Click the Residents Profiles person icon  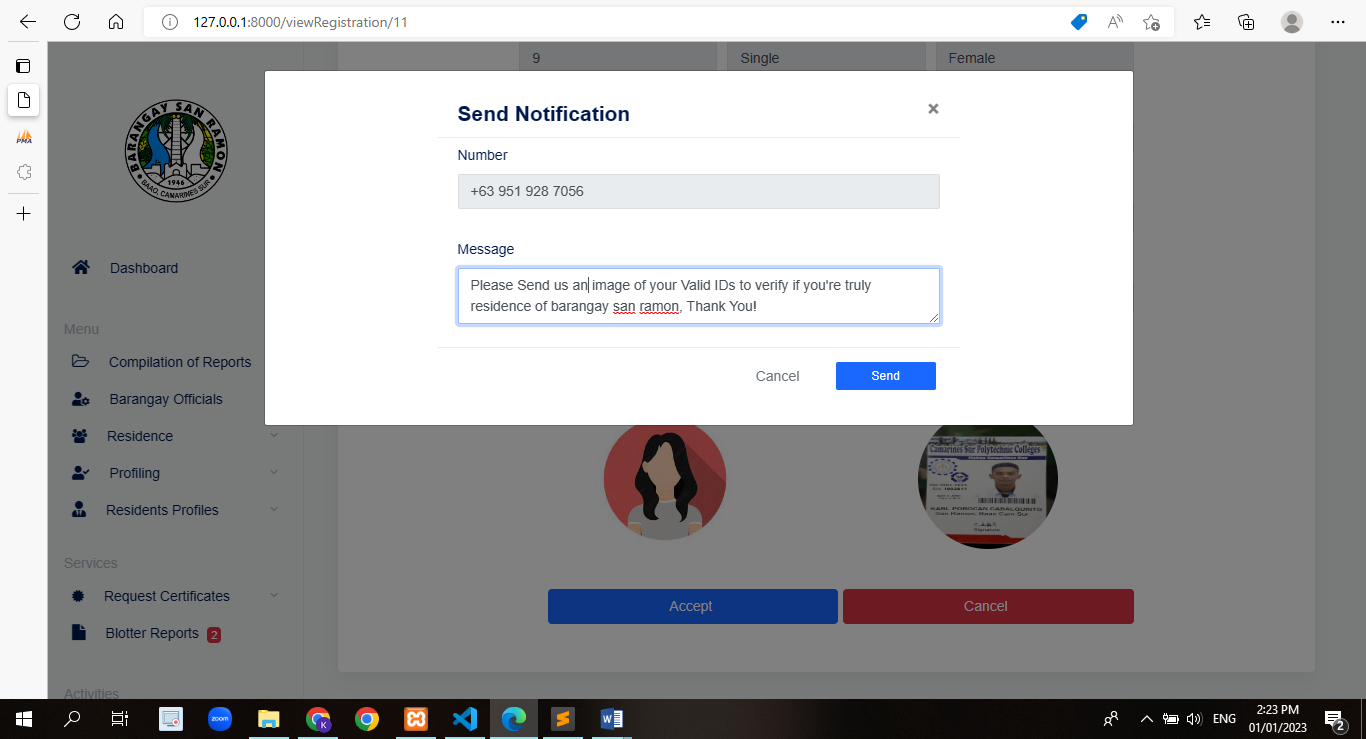79,509
